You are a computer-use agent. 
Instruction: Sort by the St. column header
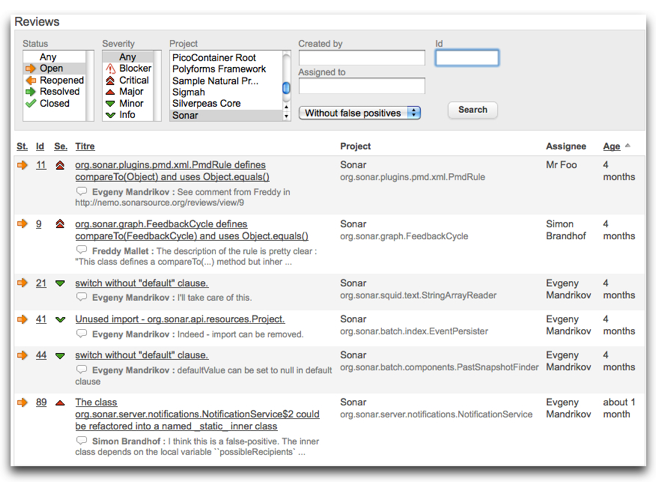(22, 146)
